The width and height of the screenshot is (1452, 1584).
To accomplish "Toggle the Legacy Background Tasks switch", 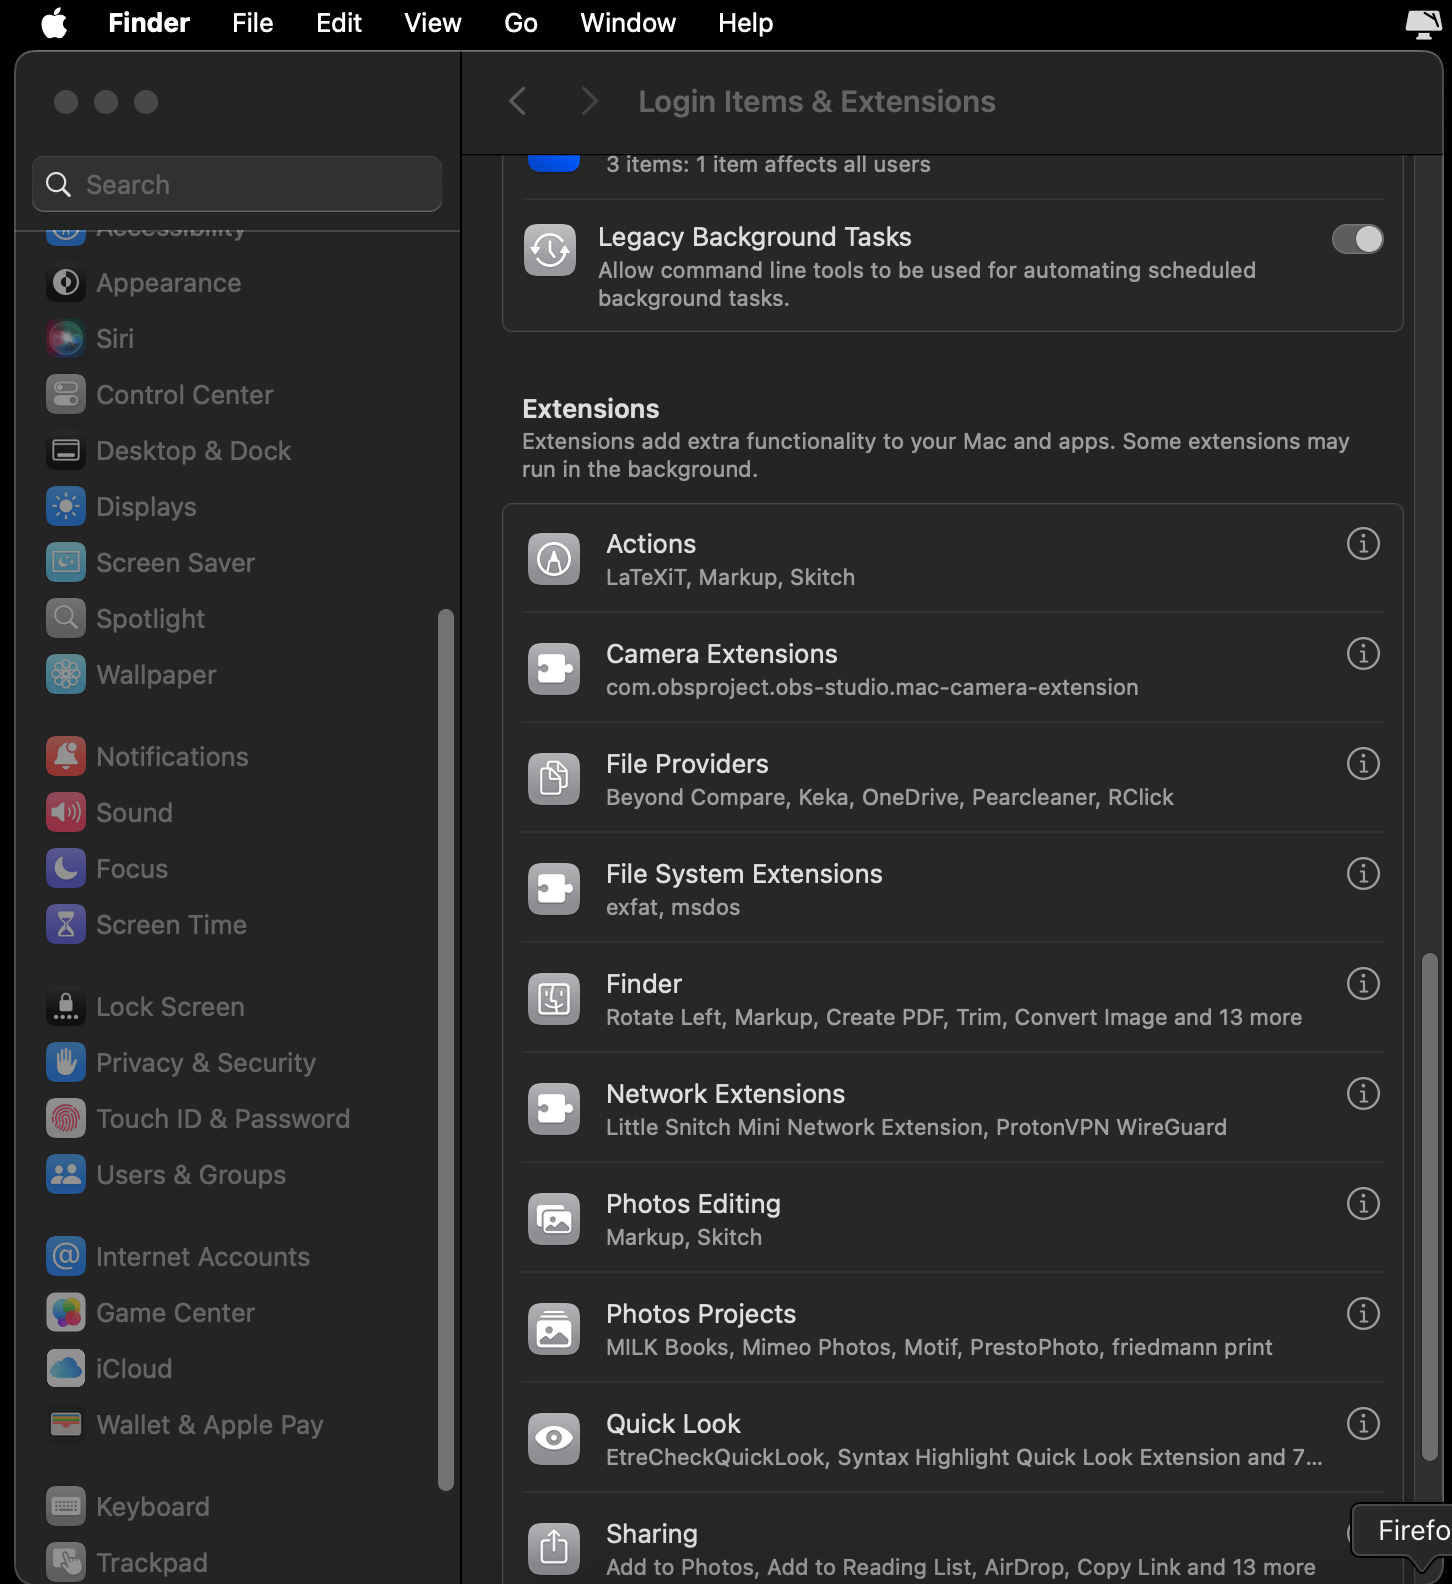I will click(1357, 239).
